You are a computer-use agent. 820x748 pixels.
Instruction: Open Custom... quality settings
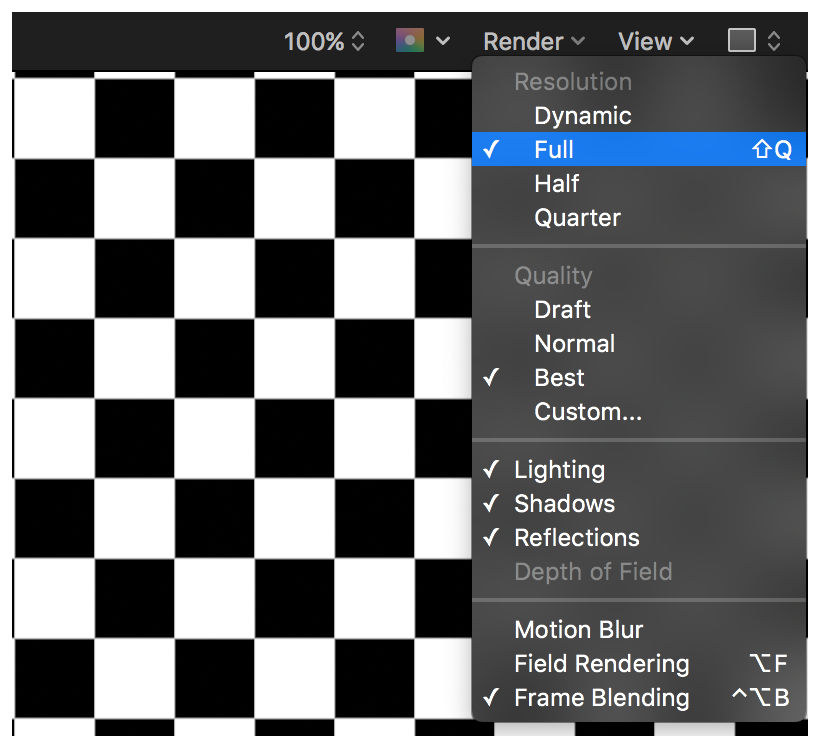click(587, 412)
